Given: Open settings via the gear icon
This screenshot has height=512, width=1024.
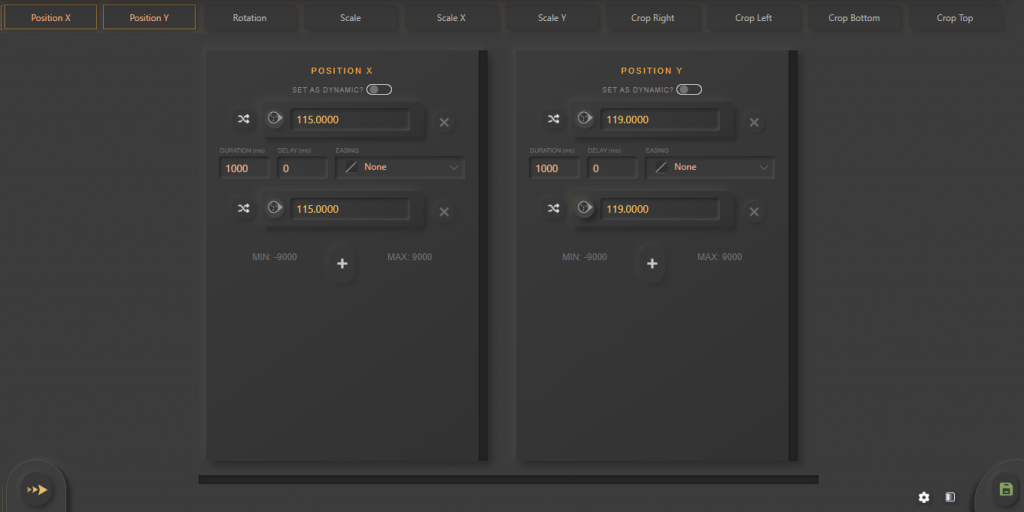Looking at the screenshot, I should click(x=924, y=497).
